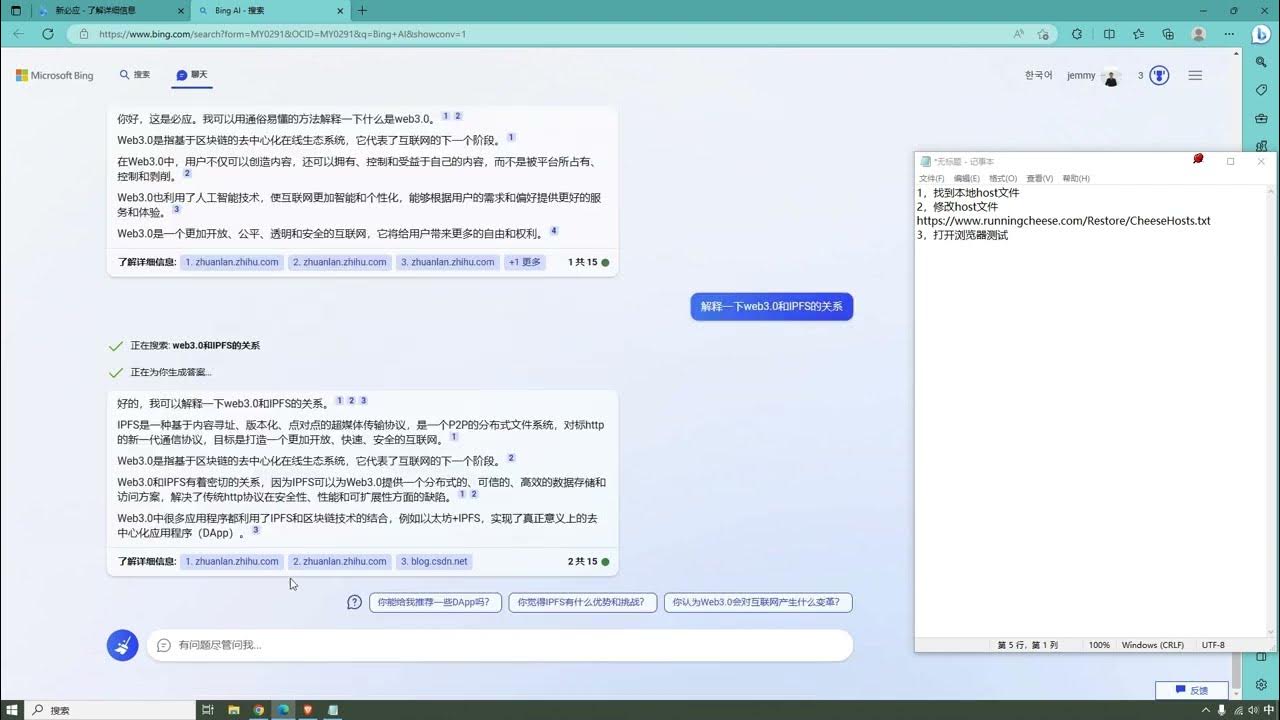
Task: Open Brave browser from the taskbar
Action: click(308, 709)
